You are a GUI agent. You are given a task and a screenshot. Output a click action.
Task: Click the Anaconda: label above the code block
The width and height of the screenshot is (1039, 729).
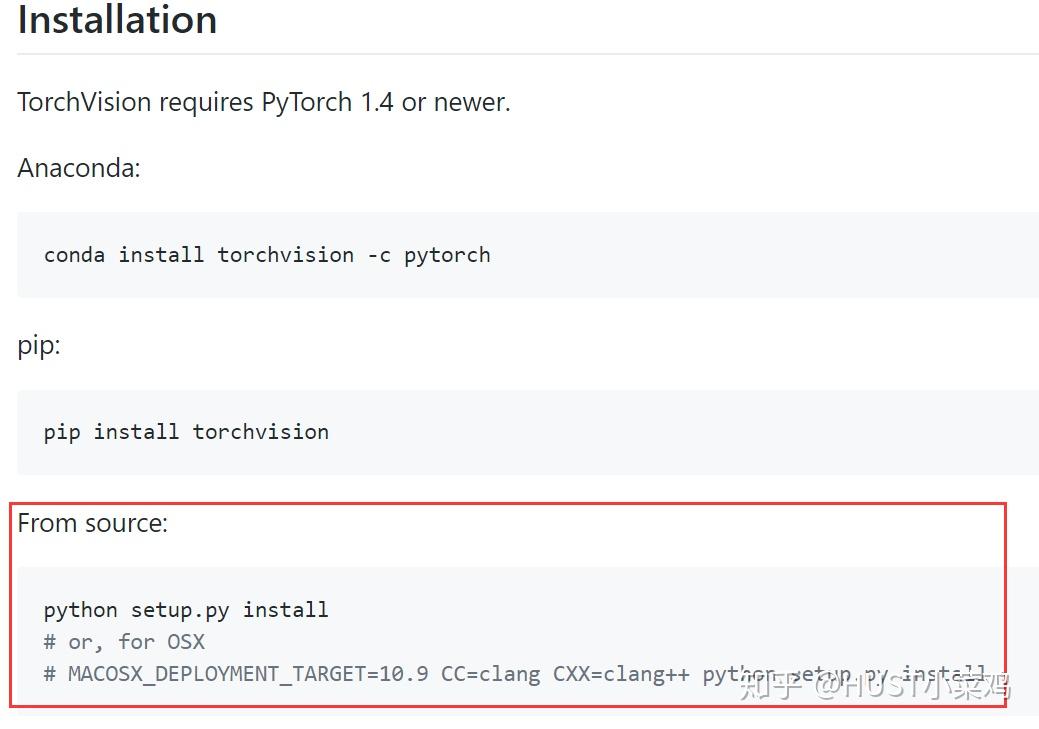(x=78, y=168)
